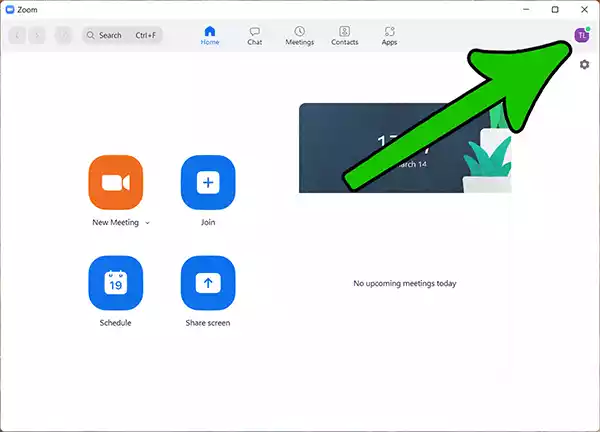This screenshot has height=432, width=600.
Task: Click the Schedule label
Action: 116,323
